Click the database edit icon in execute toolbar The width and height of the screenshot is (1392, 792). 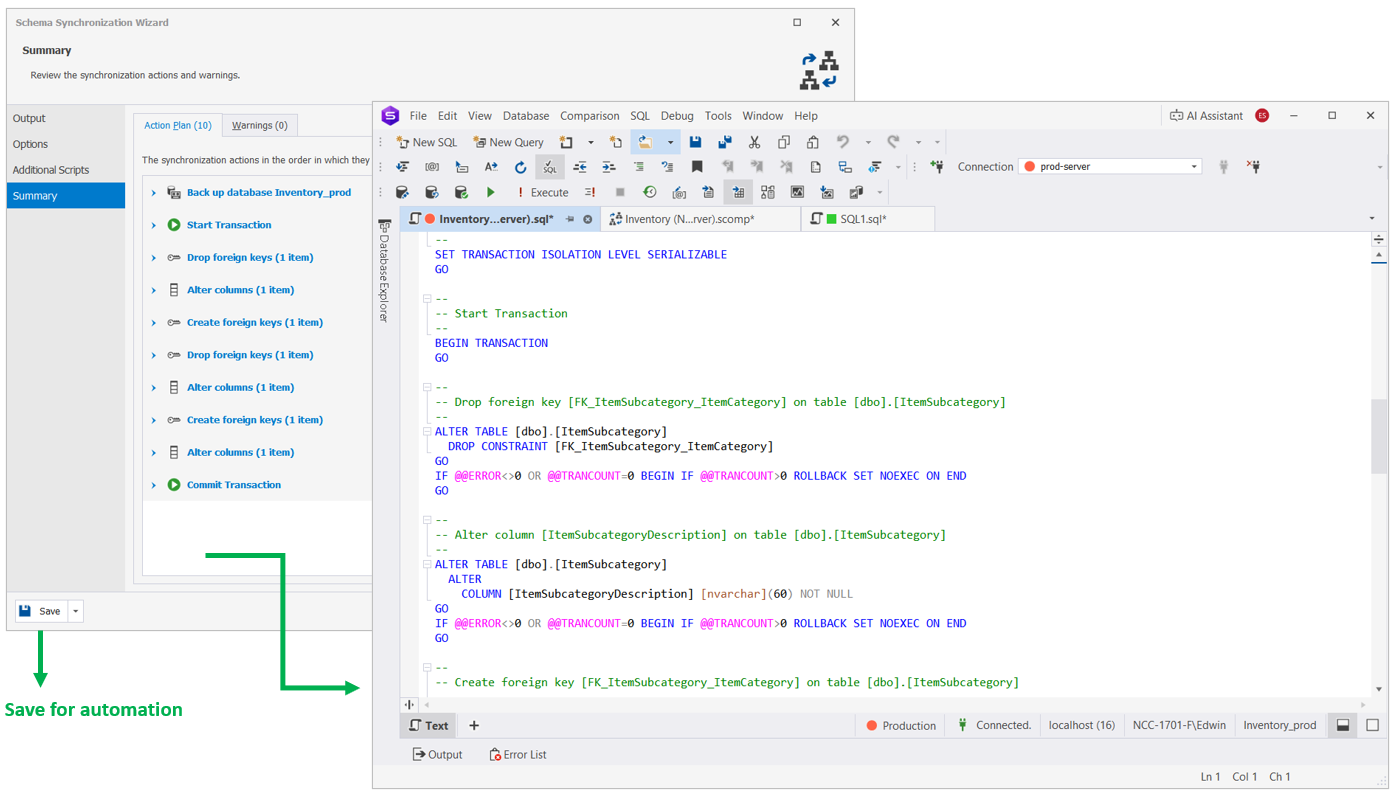tap(402, 192)
